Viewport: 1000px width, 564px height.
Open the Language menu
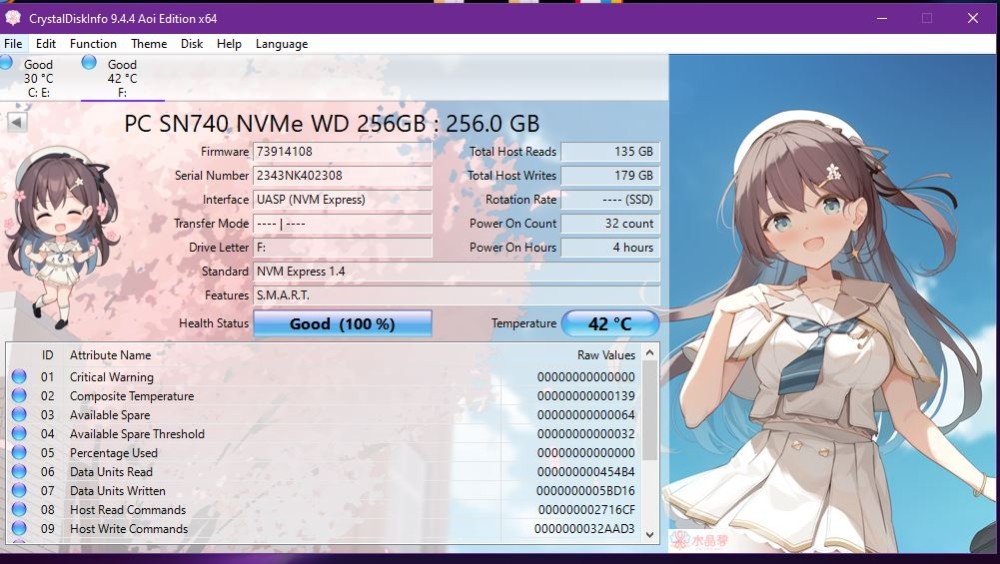point(281,44)
